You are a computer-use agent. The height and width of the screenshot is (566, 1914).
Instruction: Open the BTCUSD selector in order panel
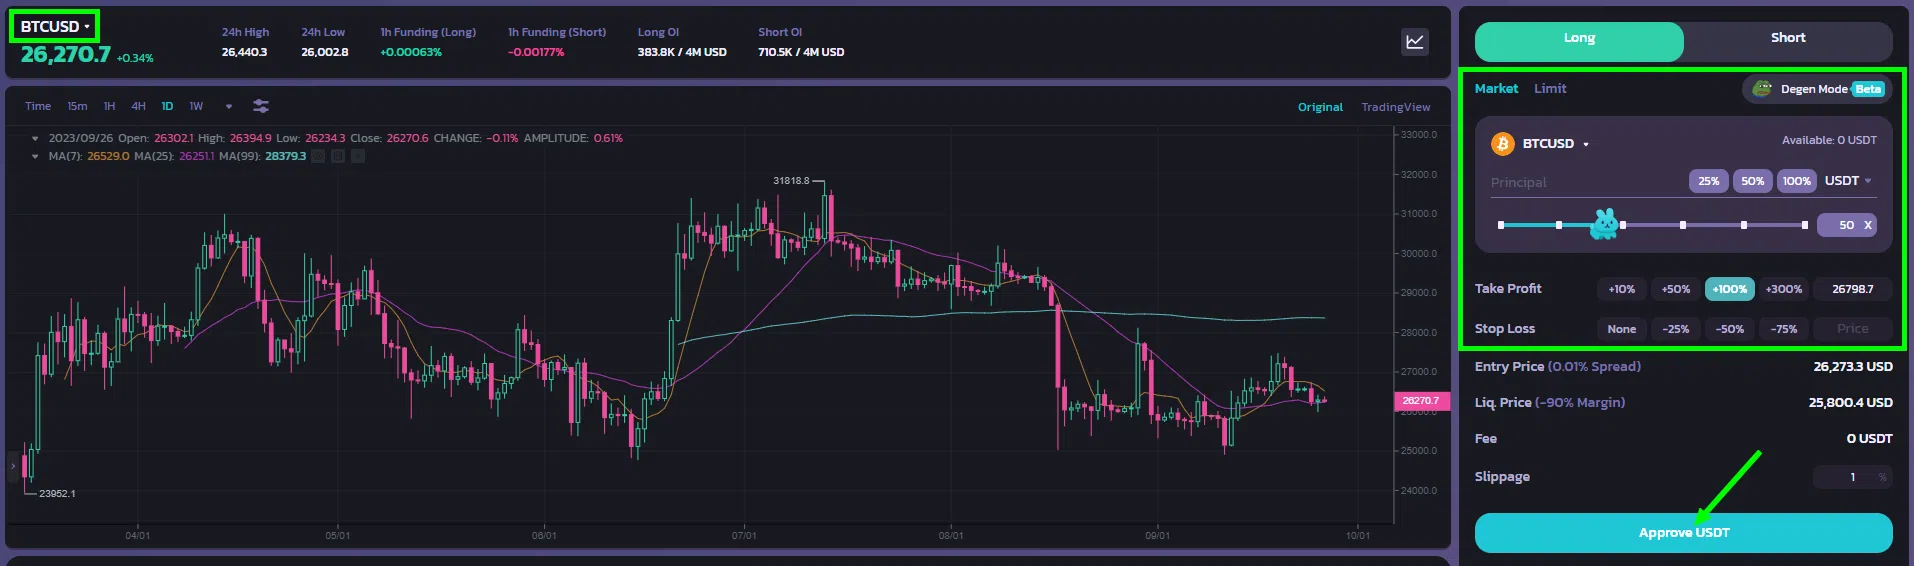1556,144
